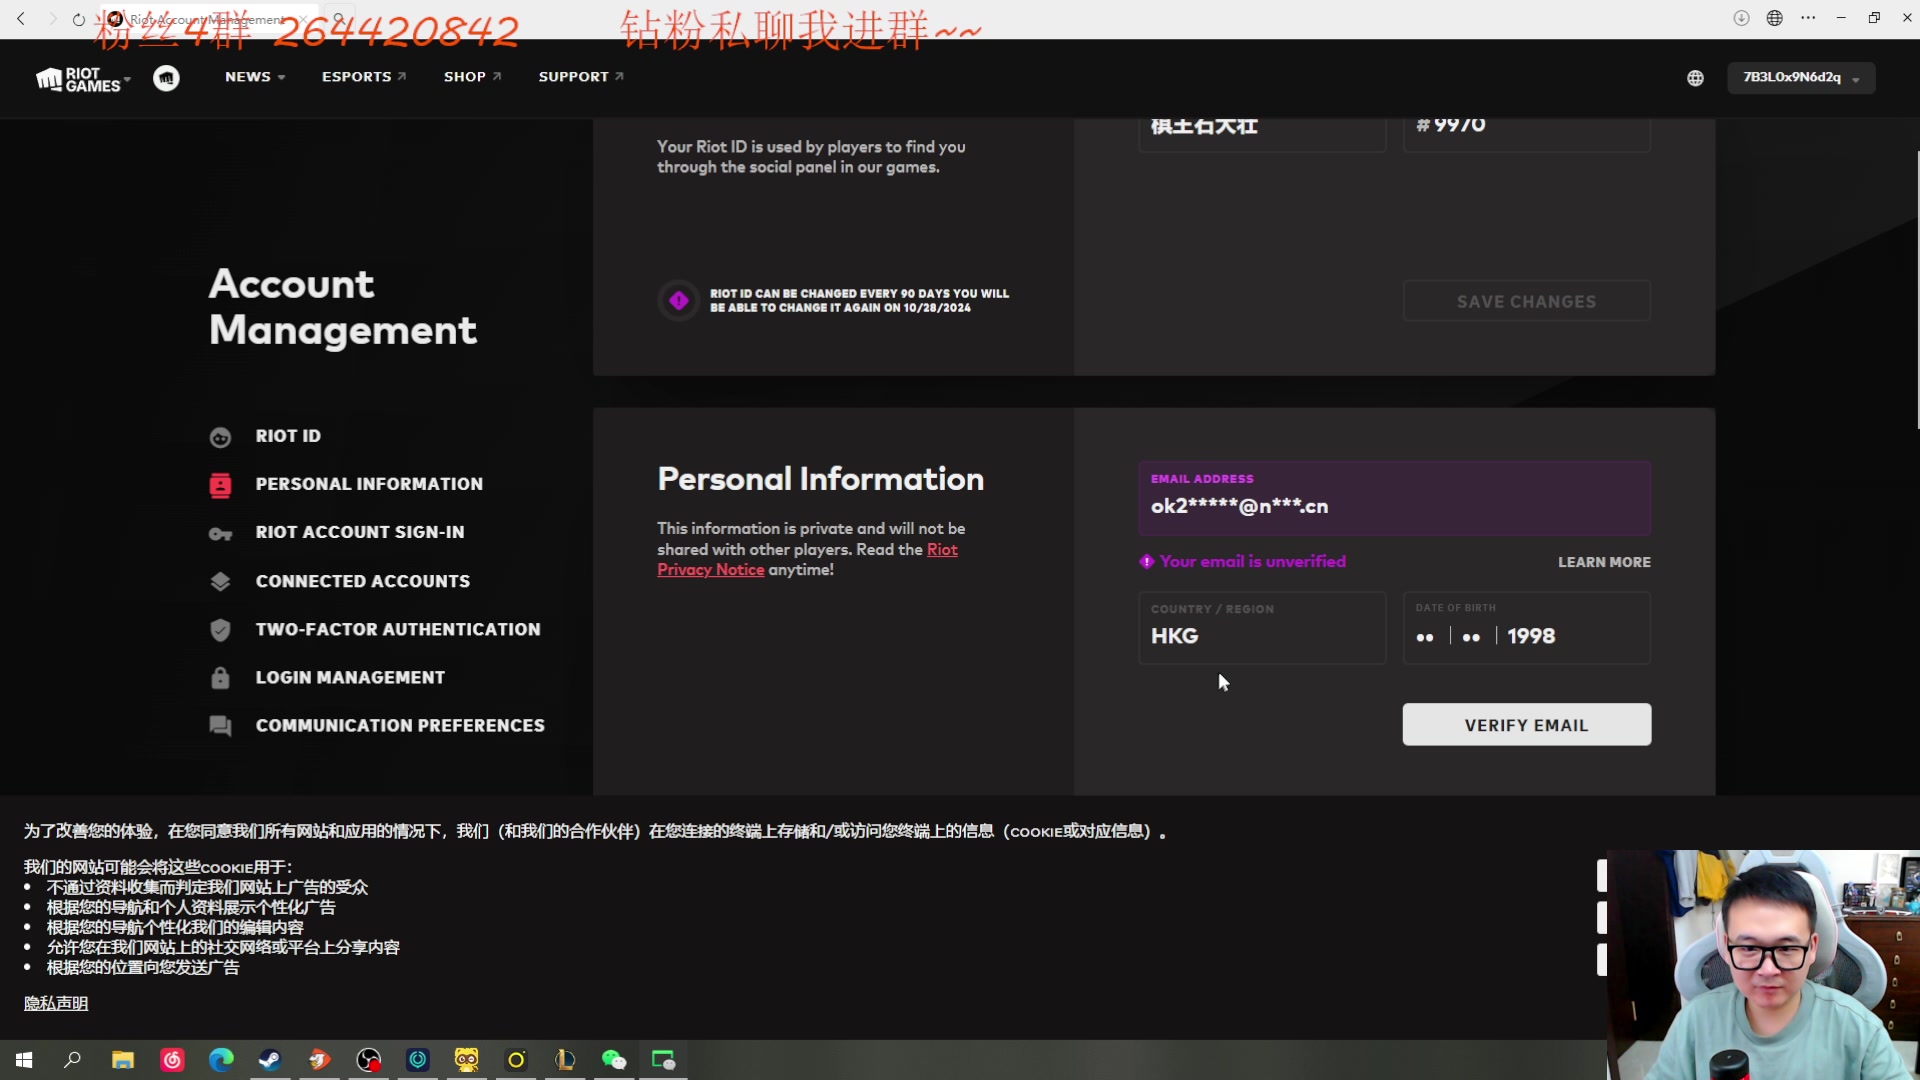Click the Country / Region HKG field

coord(1262,627)
